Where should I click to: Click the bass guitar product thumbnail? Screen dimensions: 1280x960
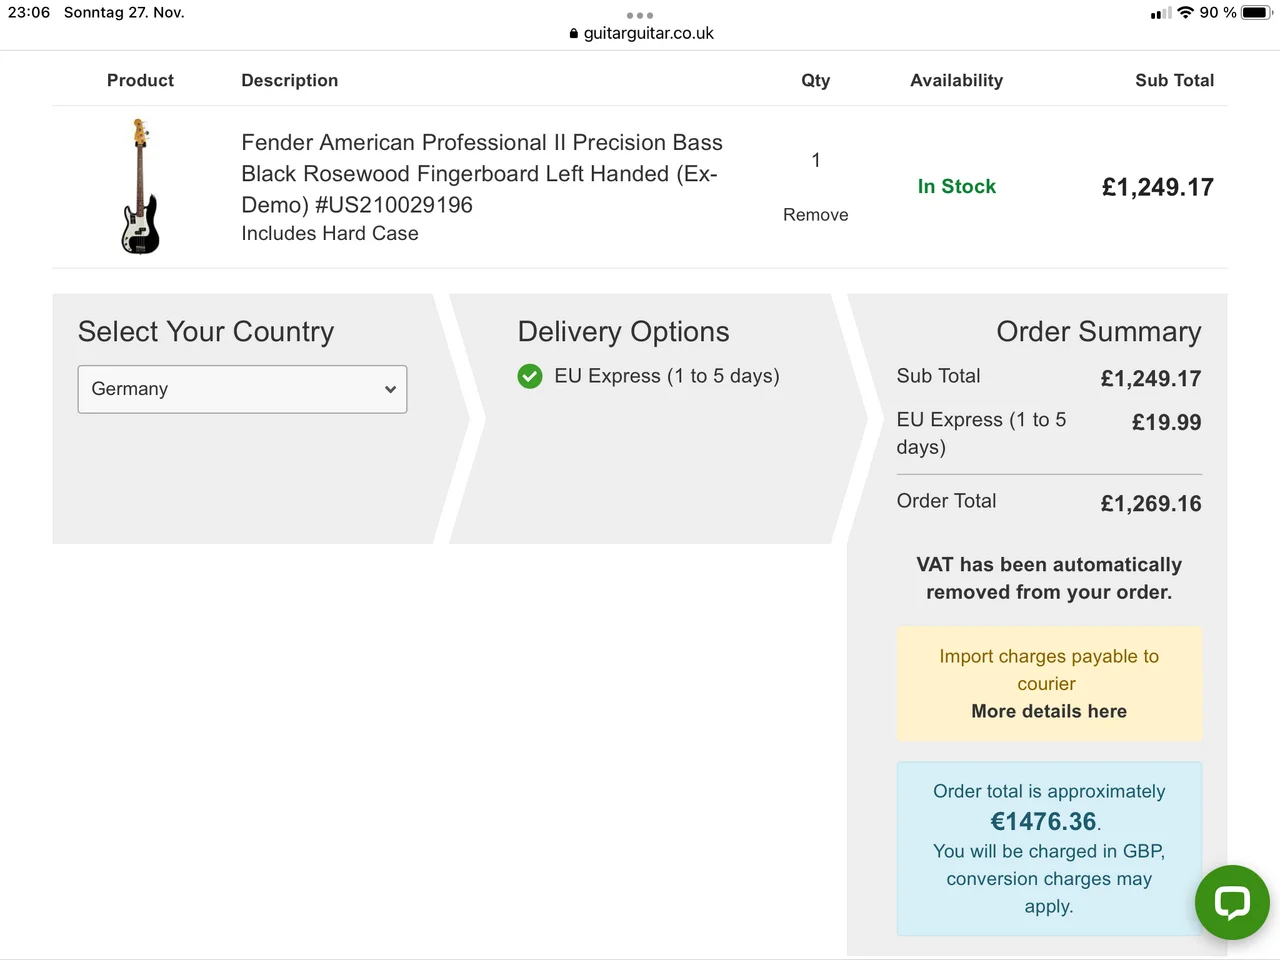(140, 187)
